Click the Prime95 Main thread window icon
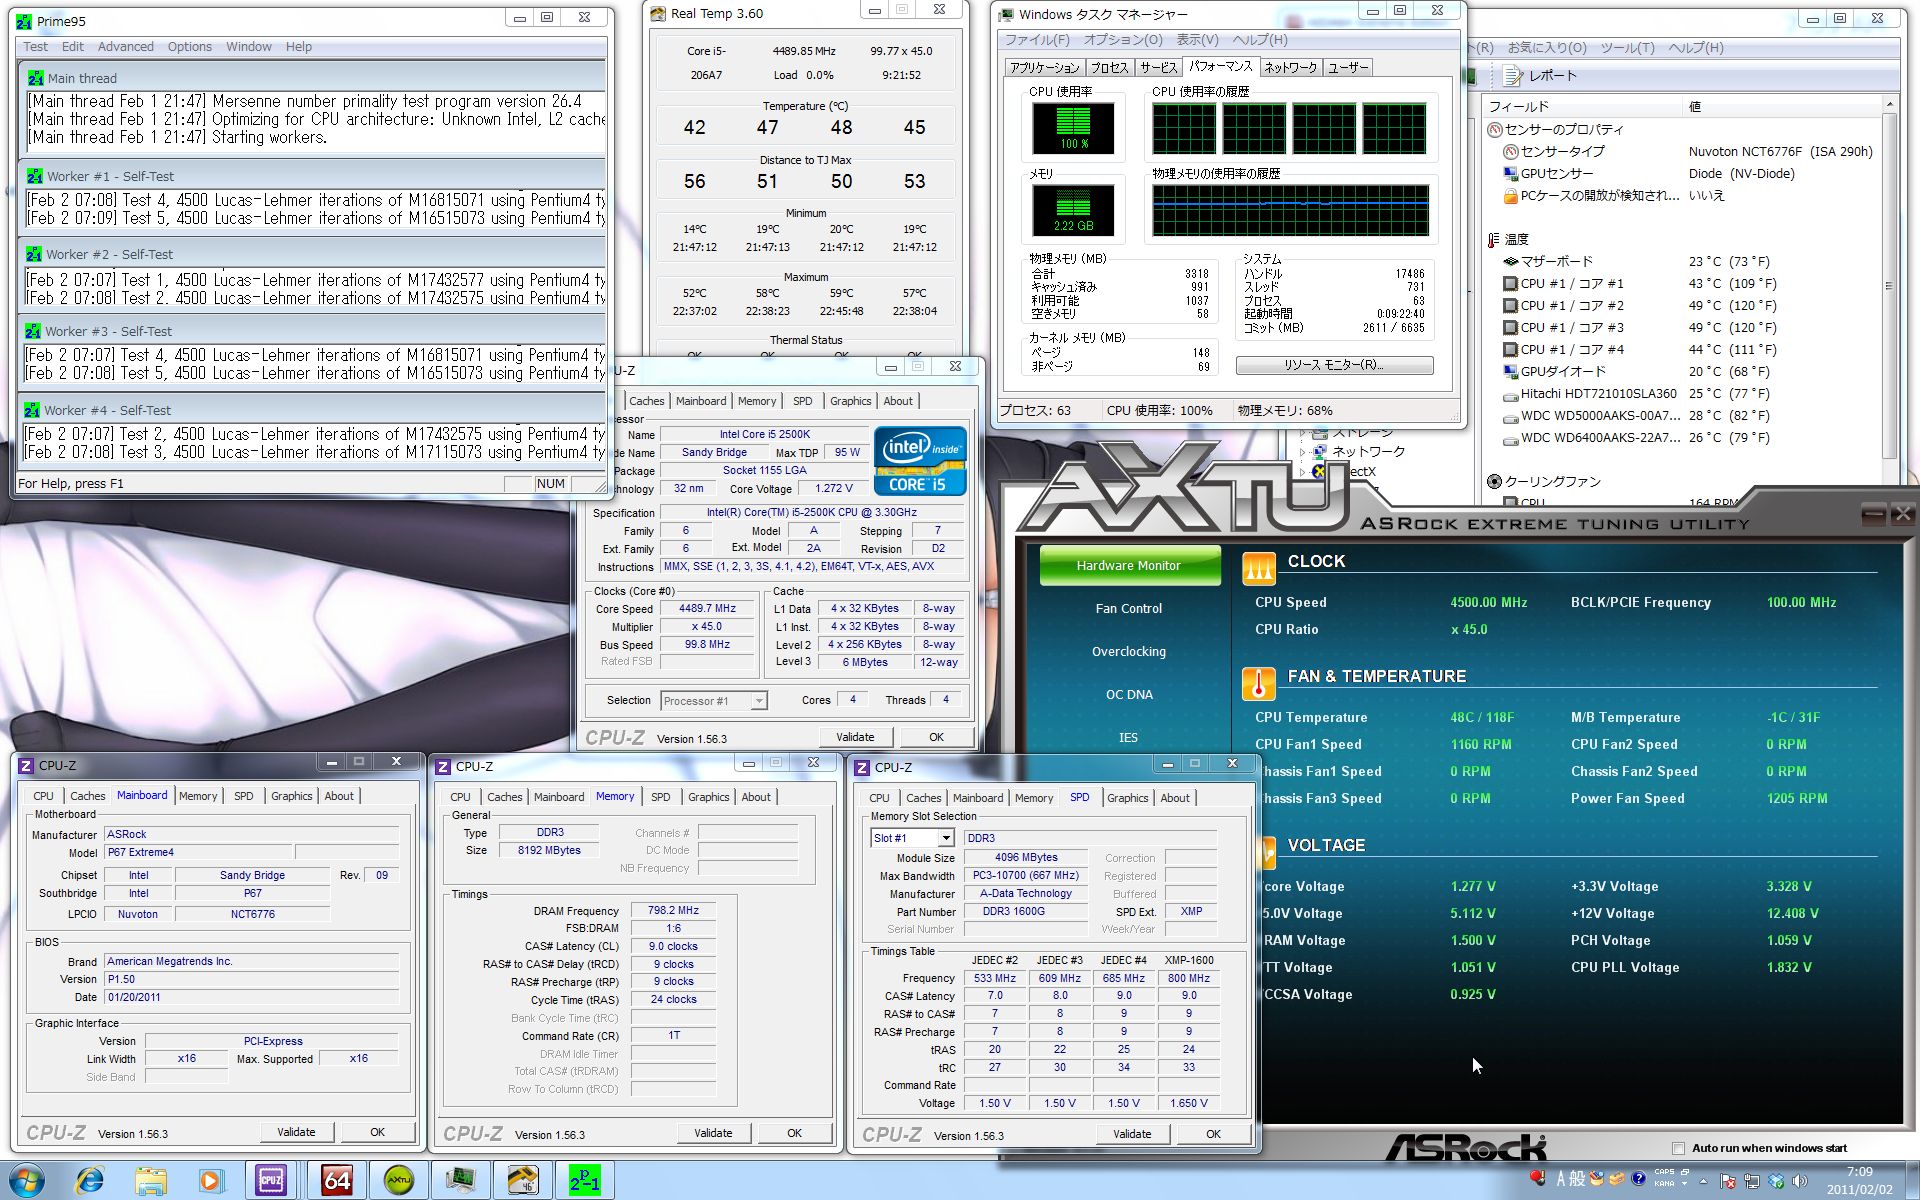Viewport: 1920px width, 1200px height. (x=36, y=78)
